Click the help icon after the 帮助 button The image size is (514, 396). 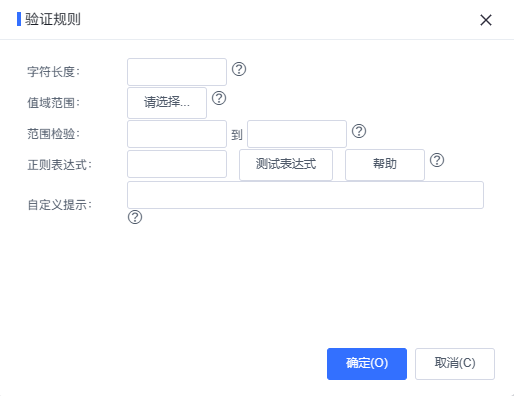click(x=437, y=160)
